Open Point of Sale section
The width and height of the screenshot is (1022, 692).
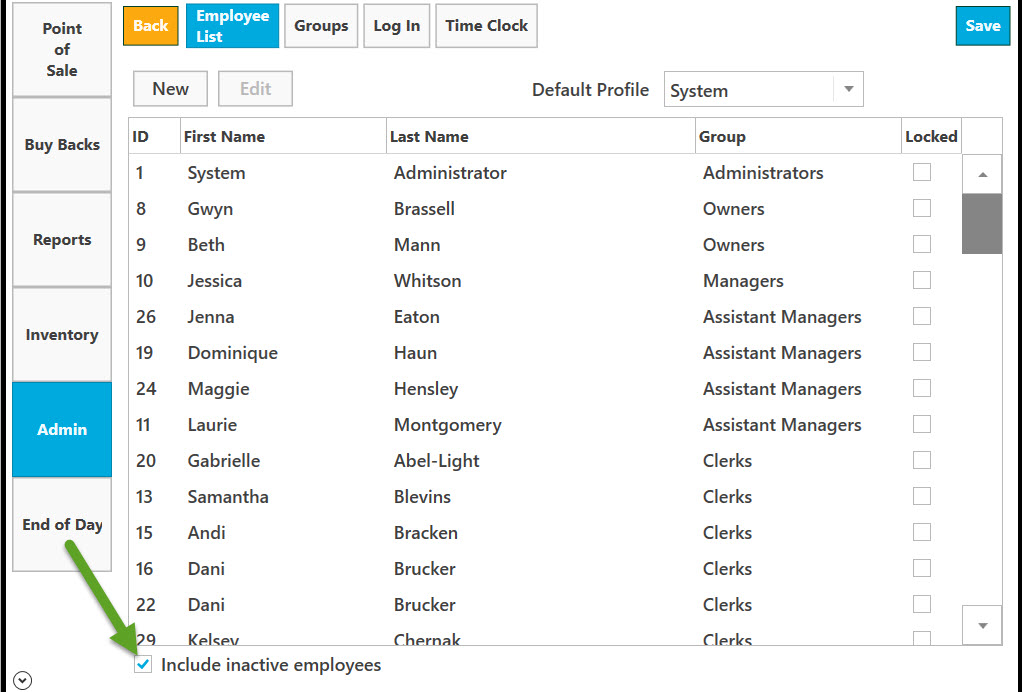click(62, 50)
